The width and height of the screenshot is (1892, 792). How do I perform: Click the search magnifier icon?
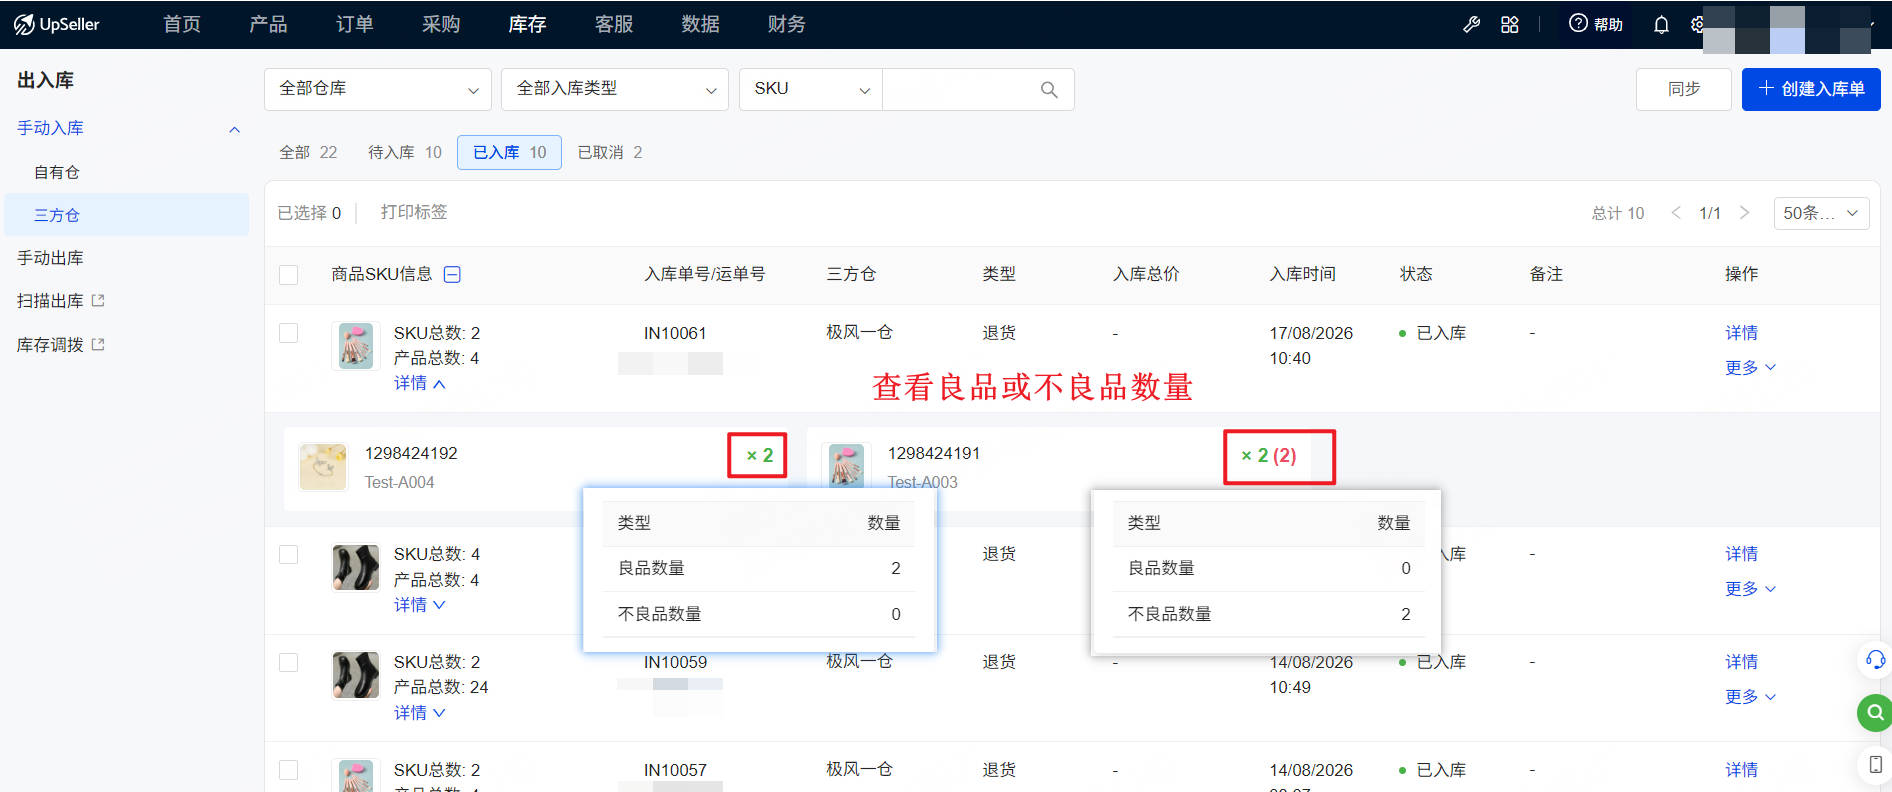click(x=1049, y=89)
